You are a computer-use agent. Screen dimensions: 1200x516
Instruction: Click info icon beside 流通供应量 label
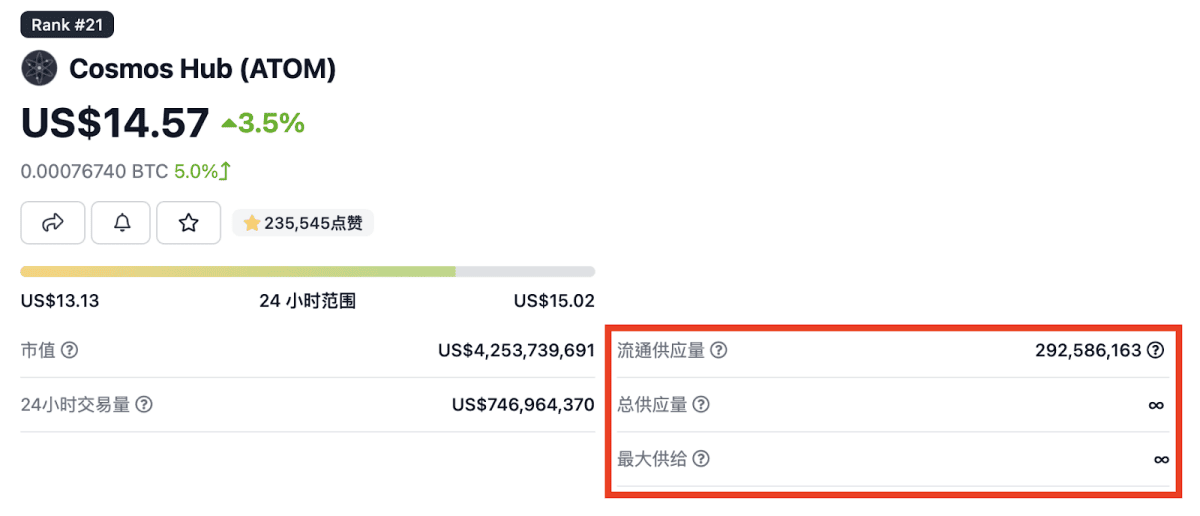[x=718, y=351]
